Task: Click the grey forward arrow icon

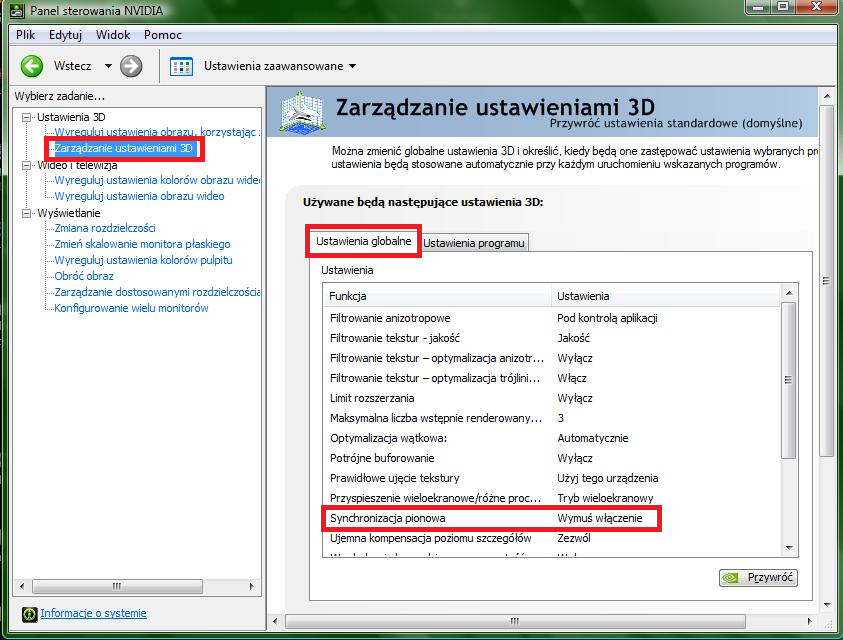Action: pyautogui.click(x=131, y=66)
